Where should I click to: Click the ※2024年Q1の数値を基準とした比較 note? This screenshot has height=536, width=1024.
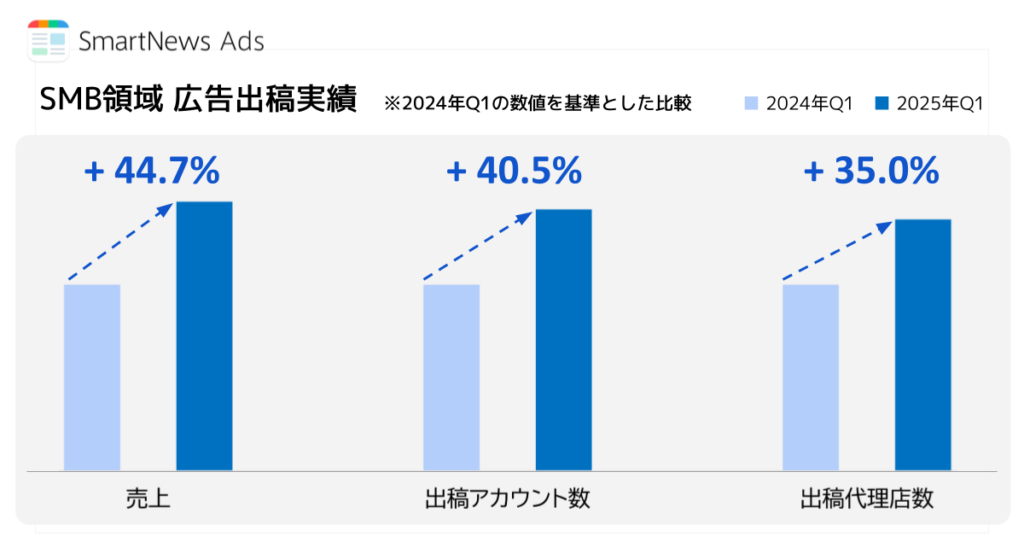537,103
